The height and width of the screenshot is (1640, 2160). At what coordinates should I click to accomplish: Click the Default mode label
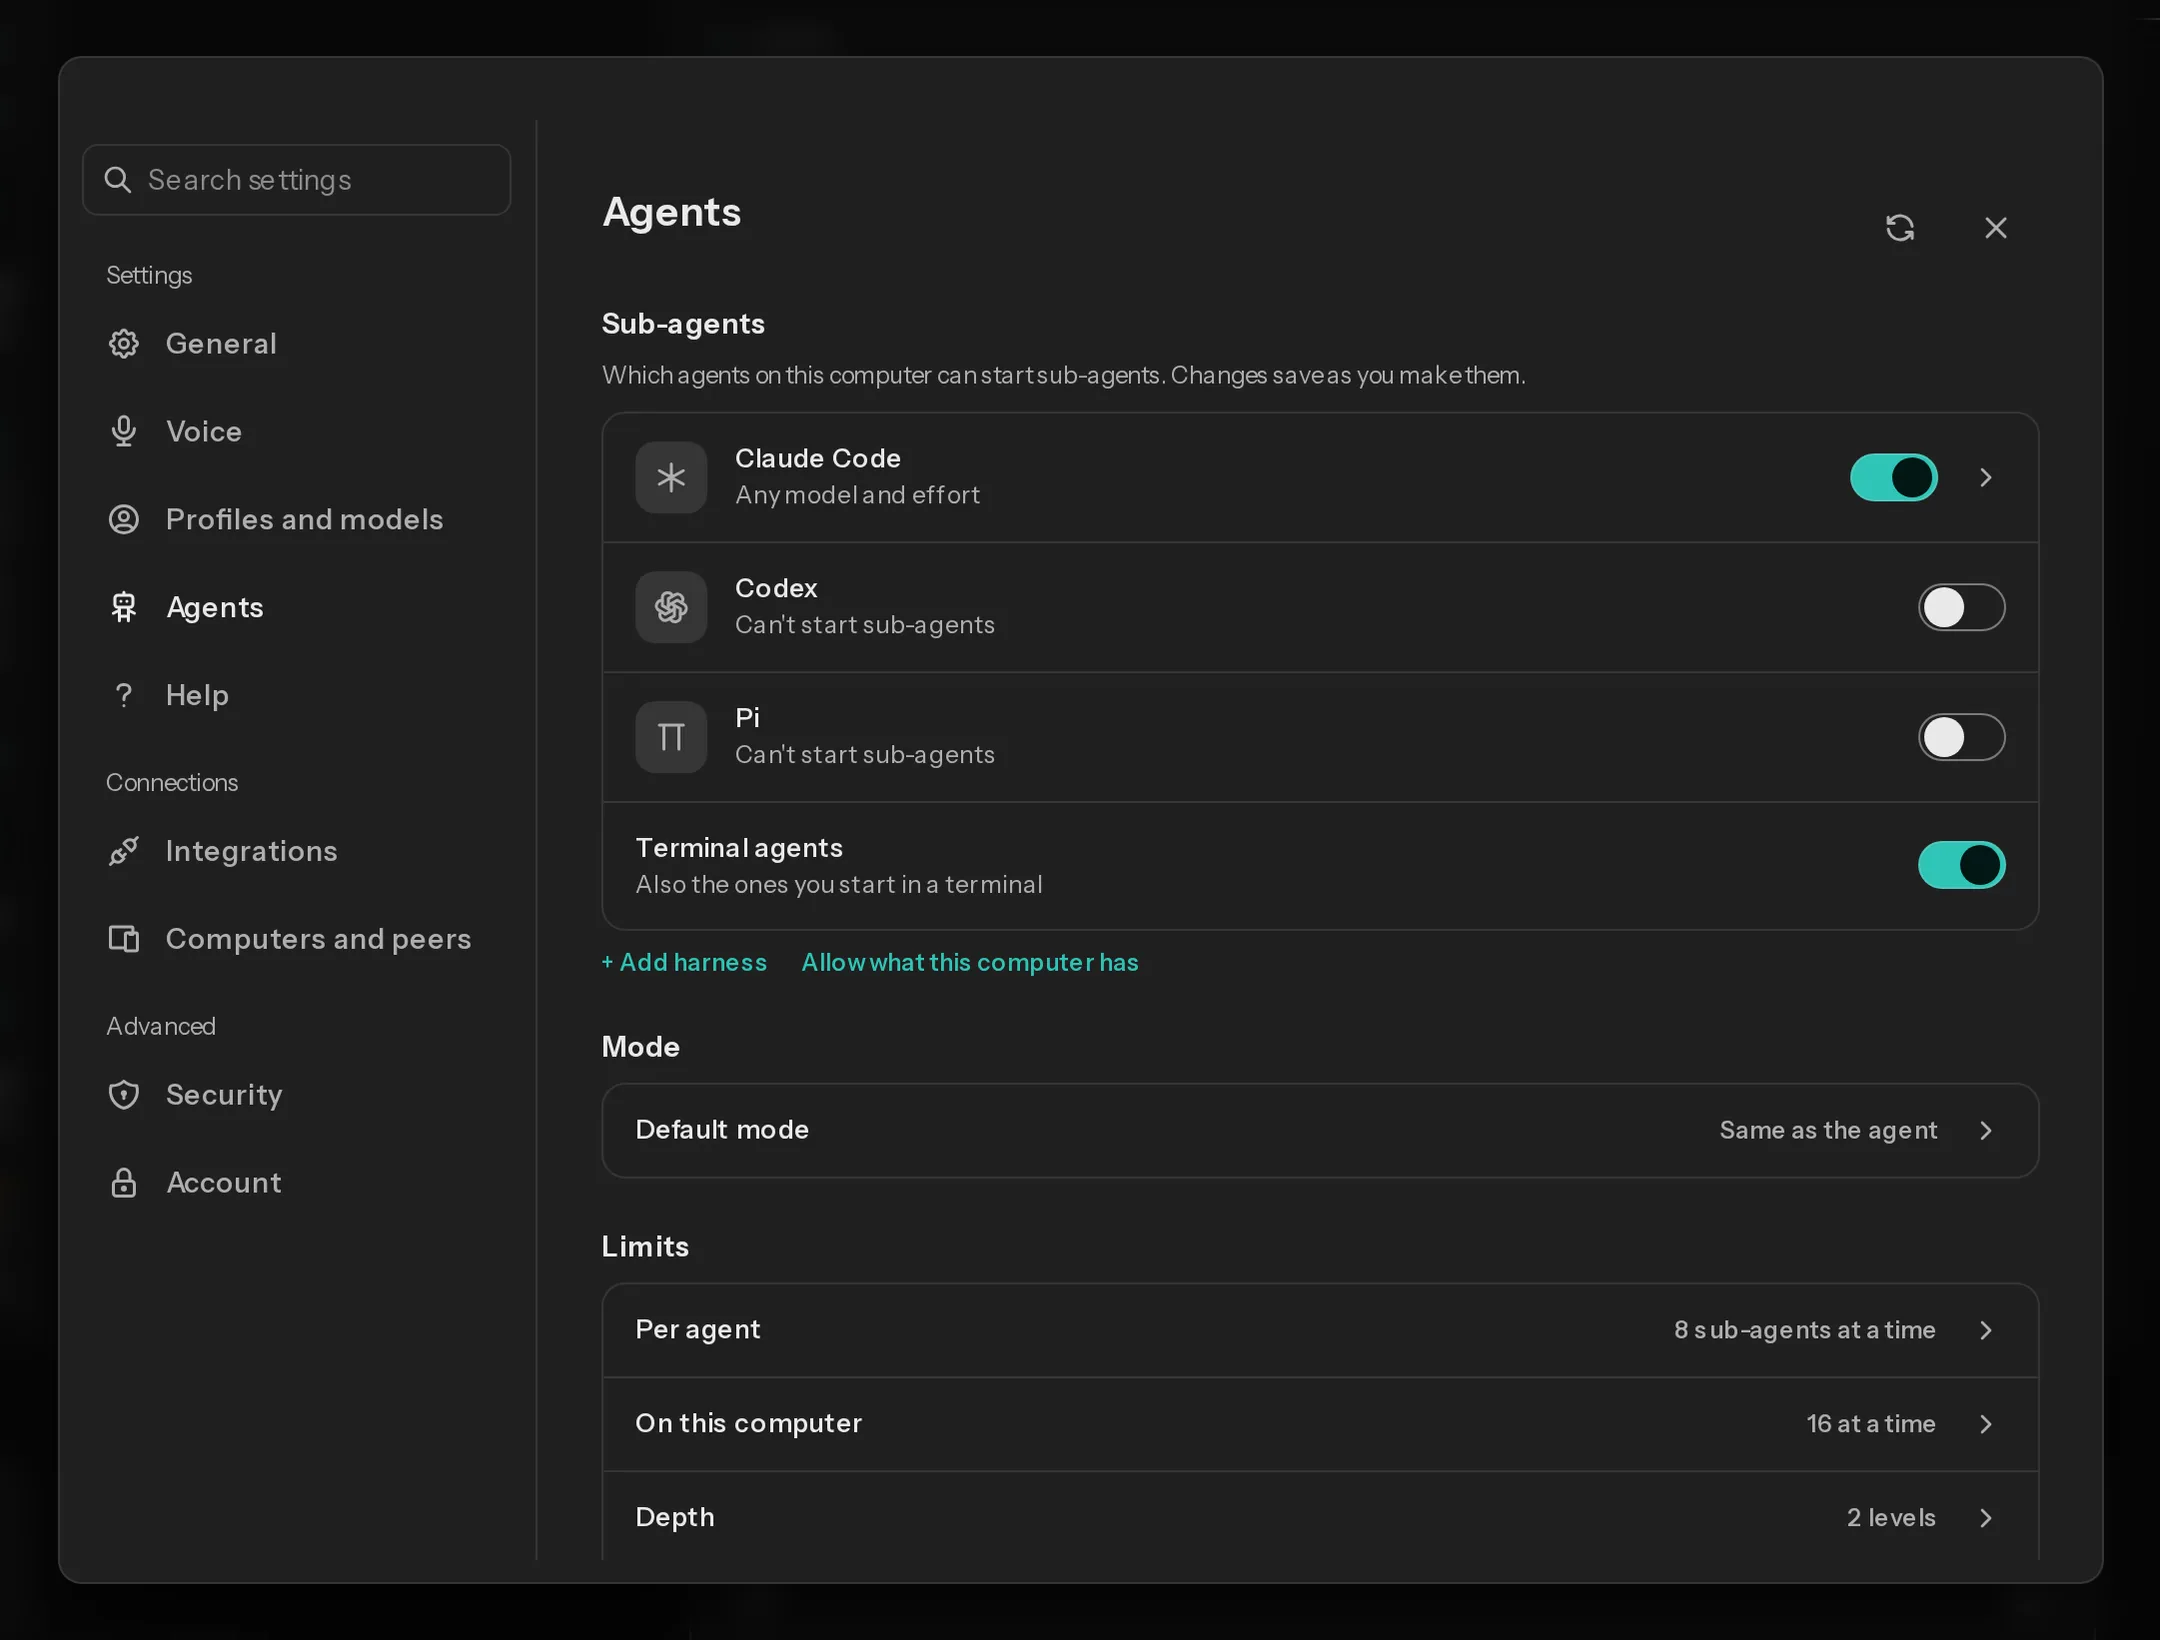coord(722,1130)
